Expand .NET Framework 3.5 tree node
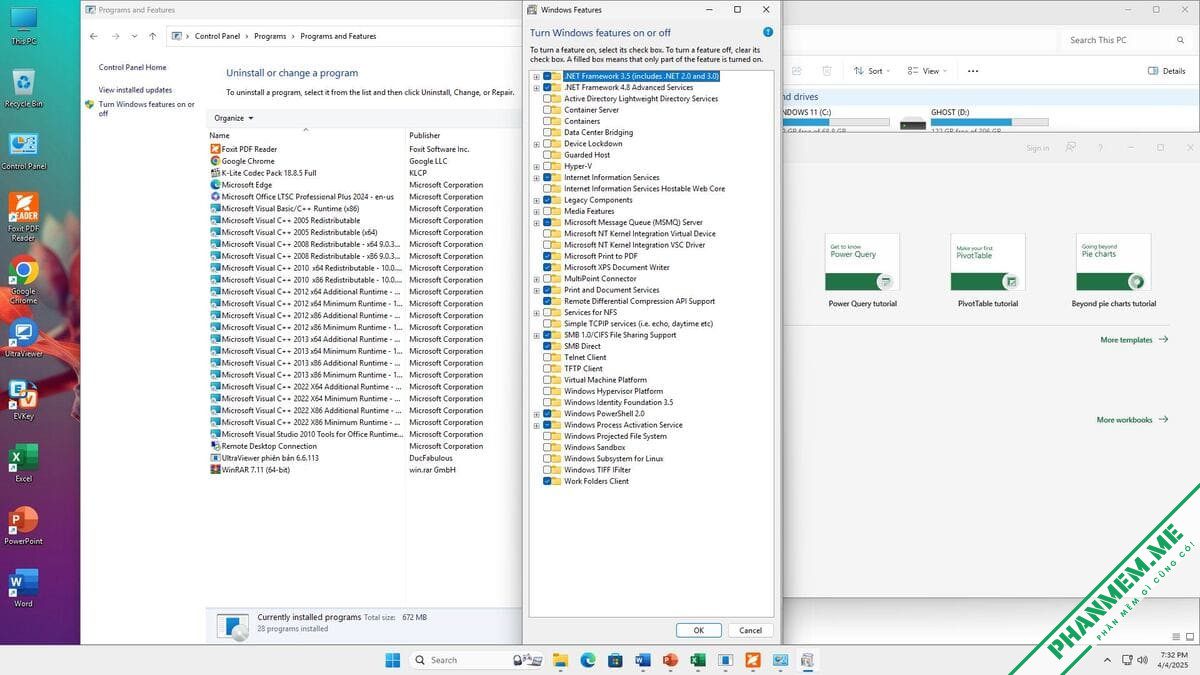1200x675 pixels. pyautogui.click(x=536, y=76)
